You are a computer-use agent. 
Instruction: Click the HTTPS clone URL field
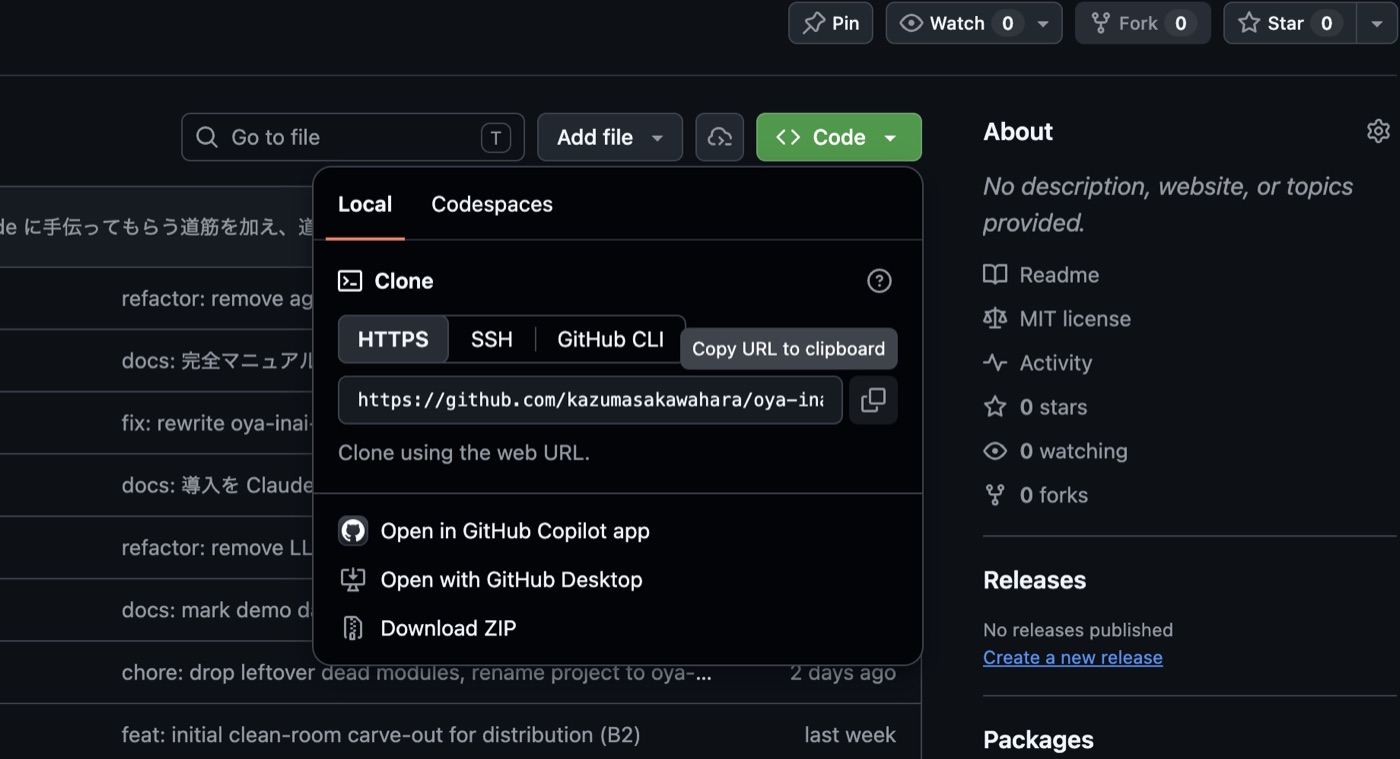[x=590, y=400]
